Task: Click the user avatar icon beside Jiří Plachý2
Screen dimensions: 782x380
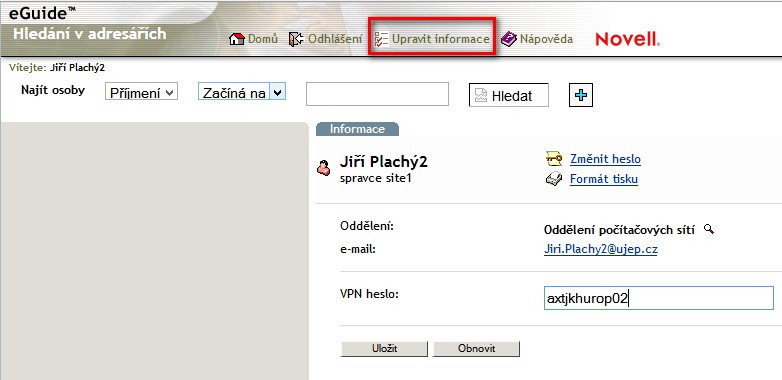Action: point(324,168)
